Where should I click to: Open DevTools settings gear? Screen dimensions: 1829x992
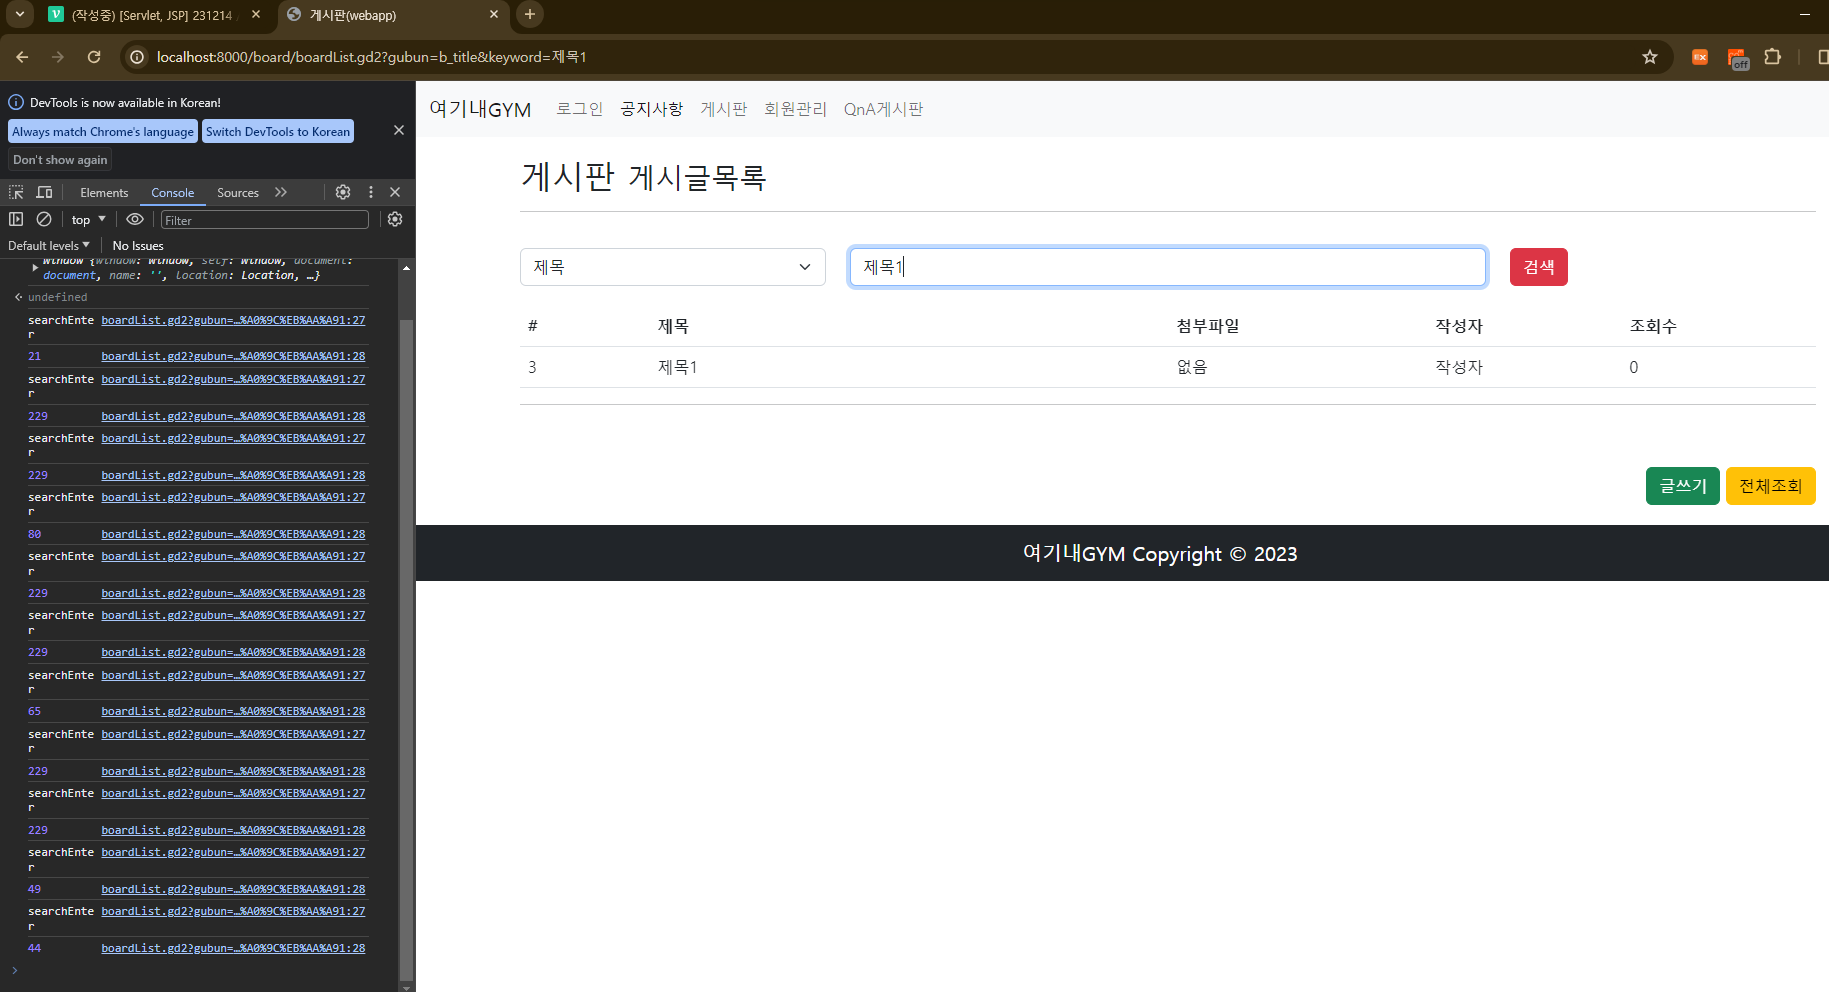tap(343, 192)
